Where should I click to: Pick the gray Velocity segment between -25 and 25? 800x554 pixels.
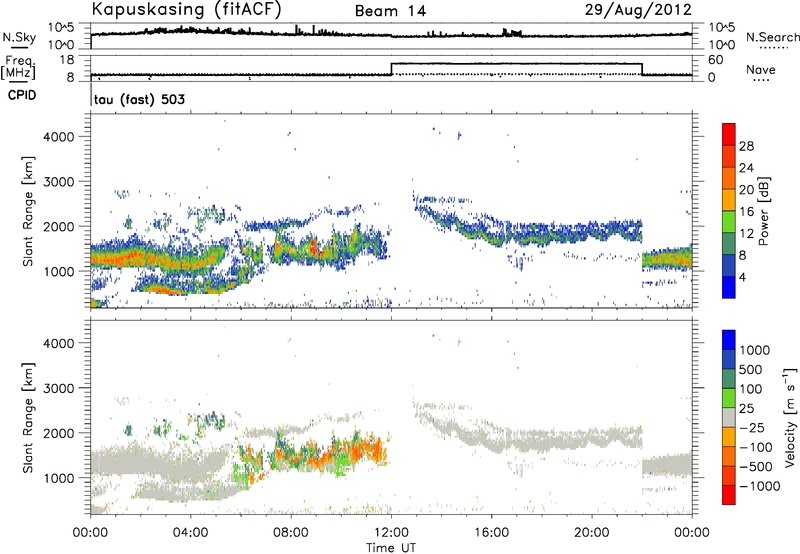tap(729, 417)
